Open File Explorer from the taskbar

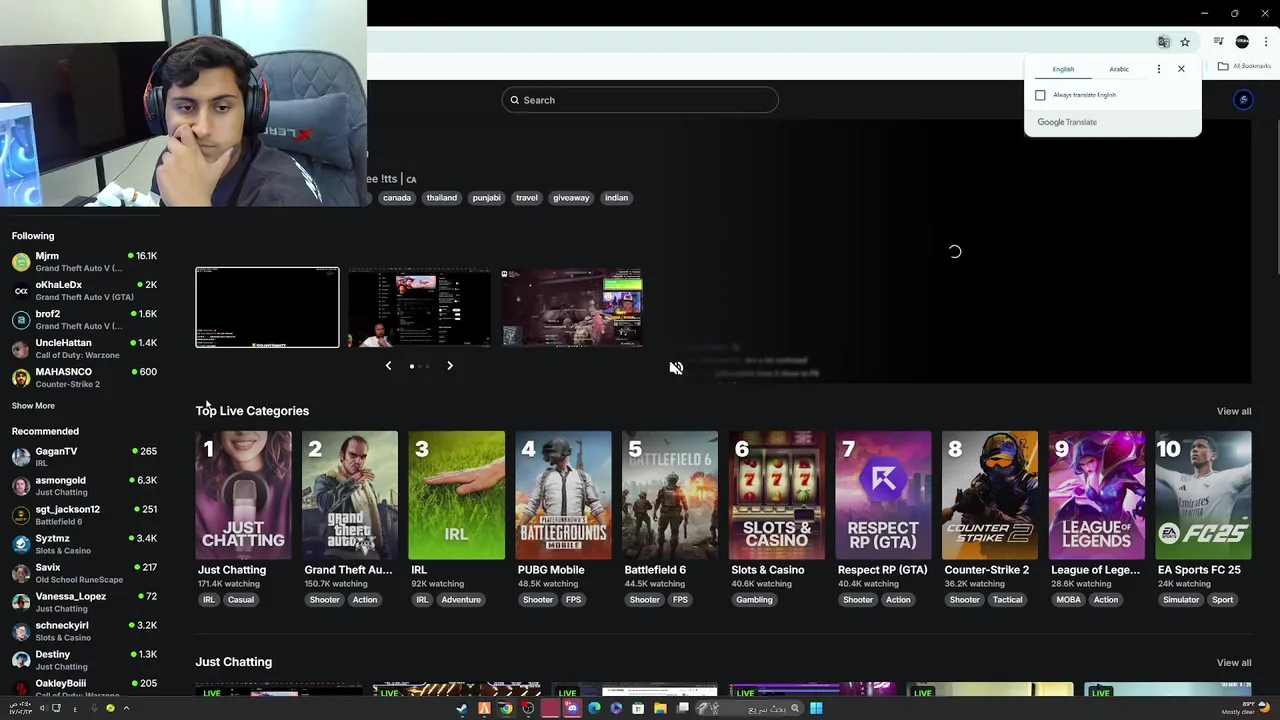click(660, 708)
